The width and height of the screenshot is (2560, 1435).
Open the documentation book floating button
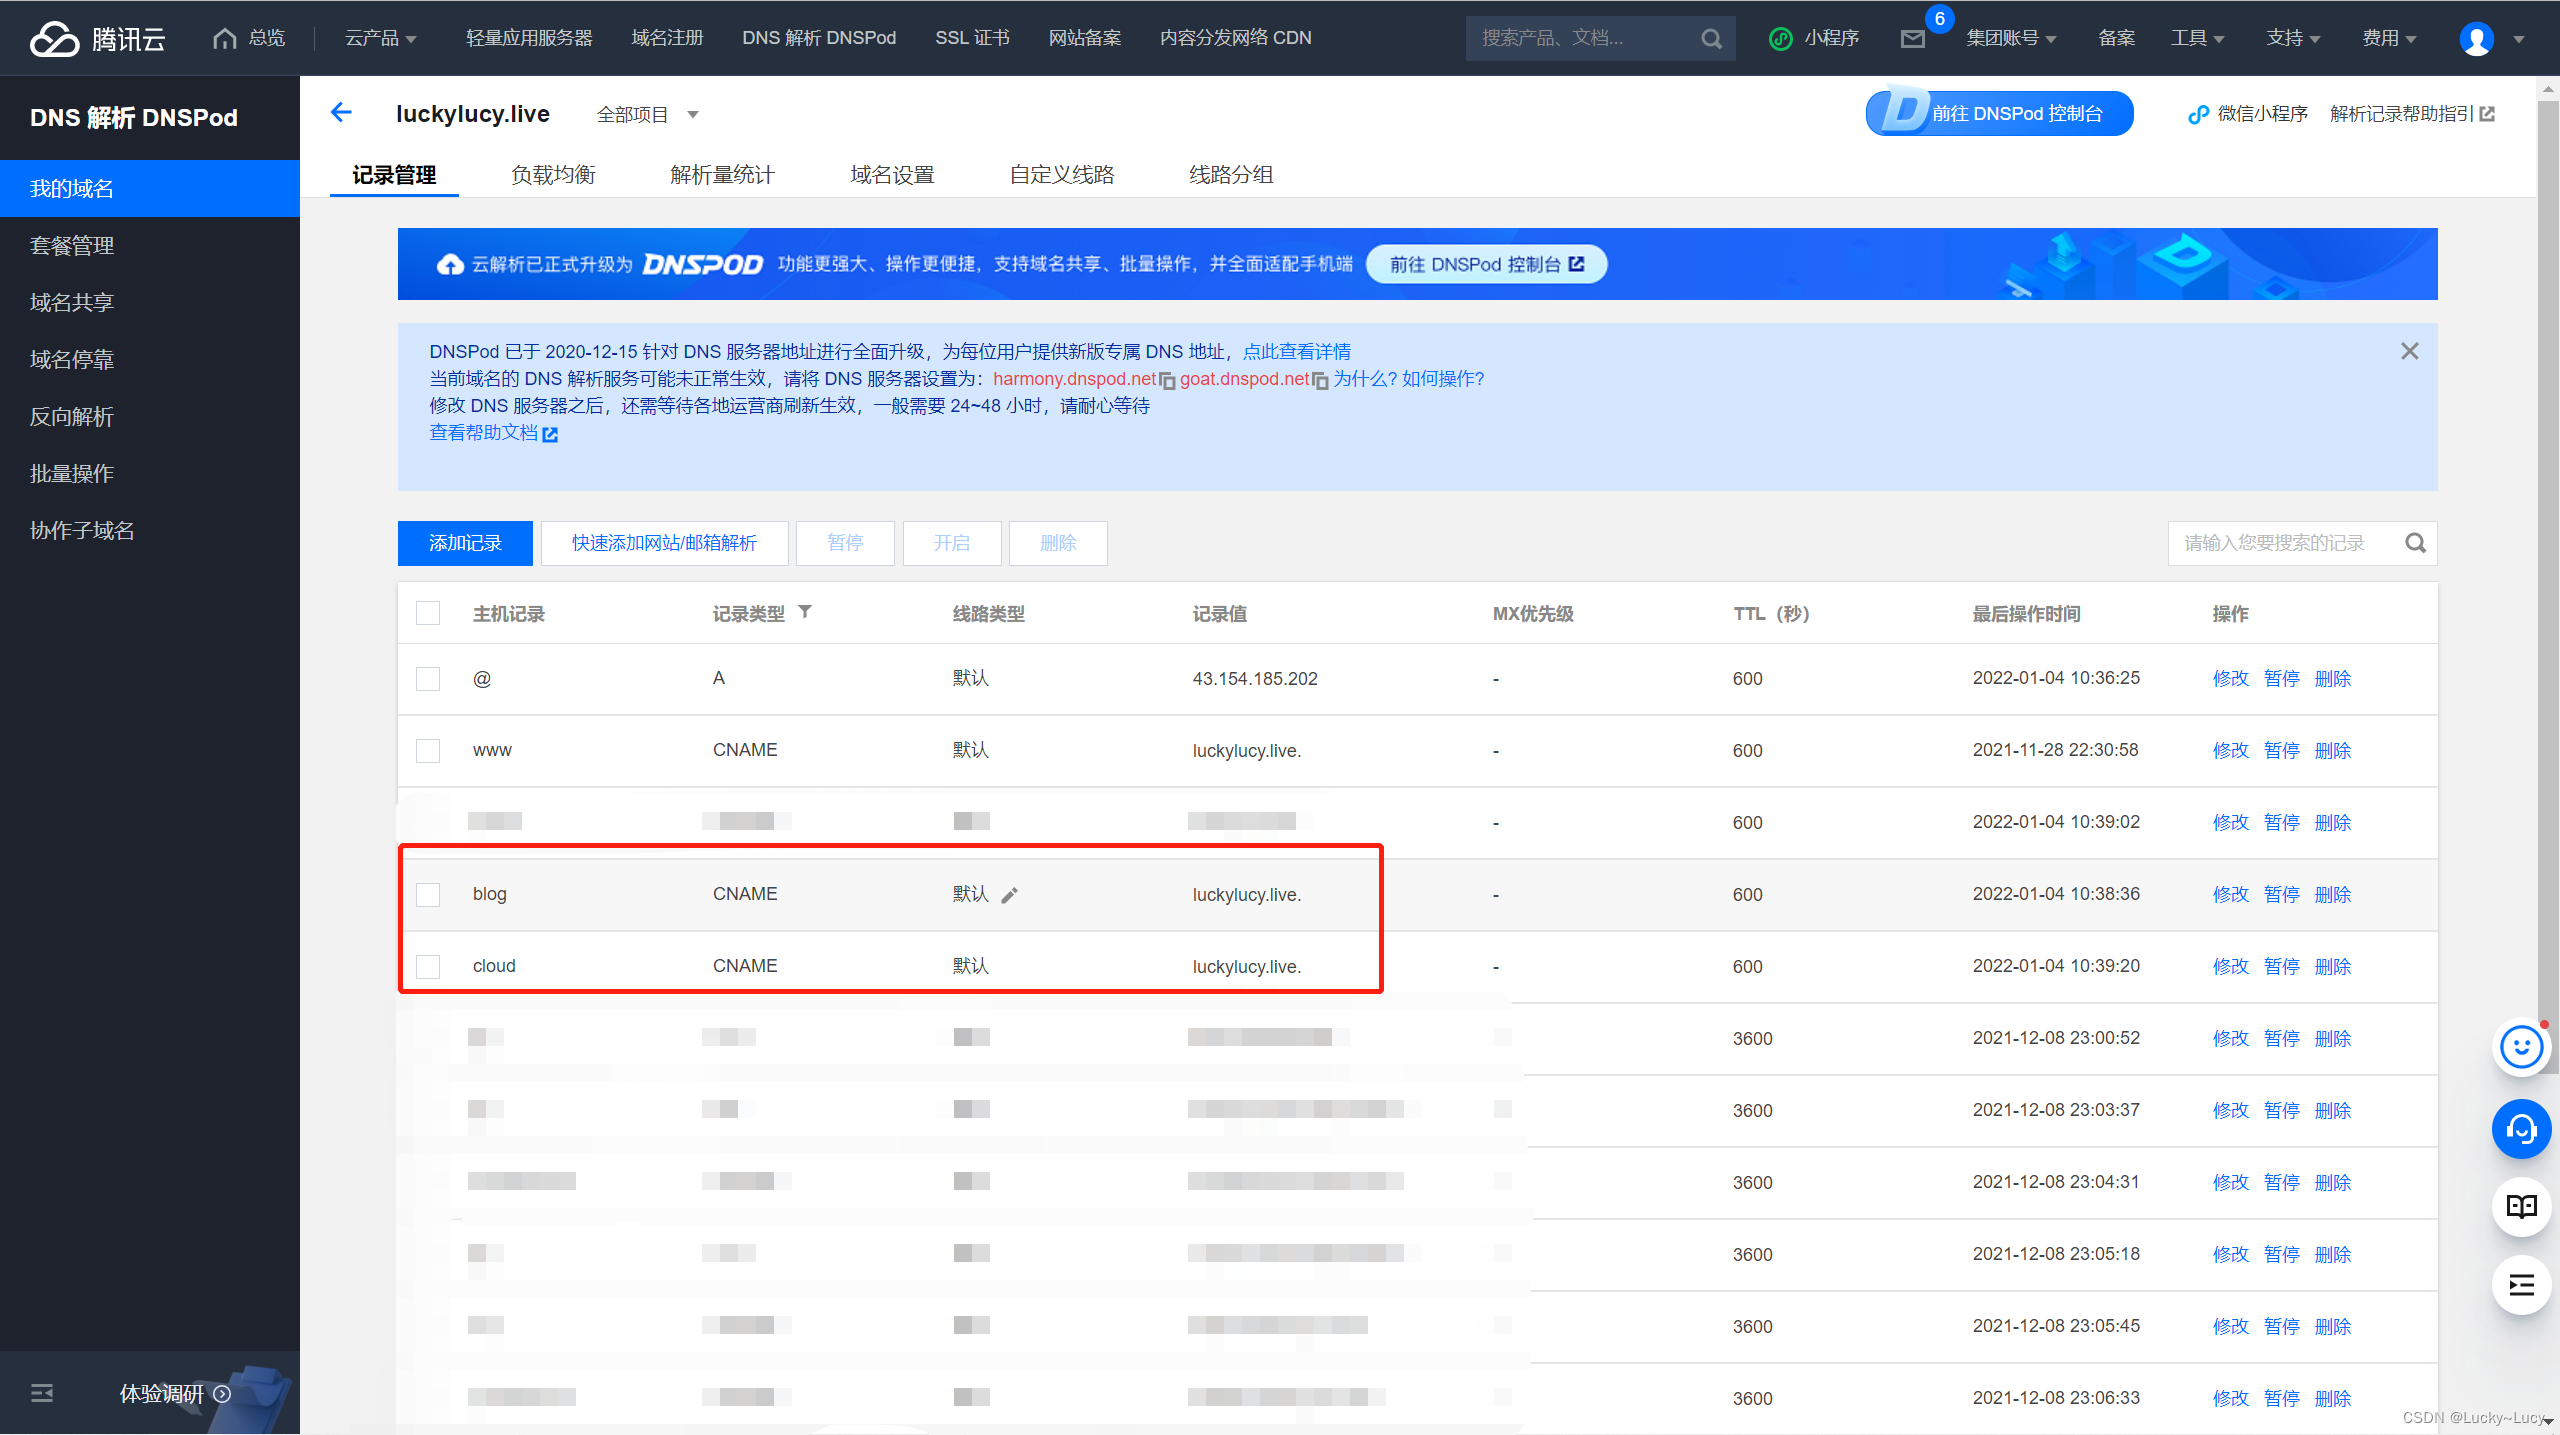(2521, 1207)
